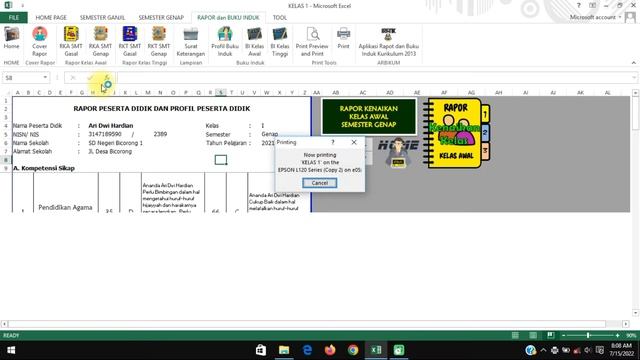The height and width of the screenshot is (360, 640).
Task: Click the Rapor Kenaikan Kelas notebook graphic
Action: click(x=454, y=133)
